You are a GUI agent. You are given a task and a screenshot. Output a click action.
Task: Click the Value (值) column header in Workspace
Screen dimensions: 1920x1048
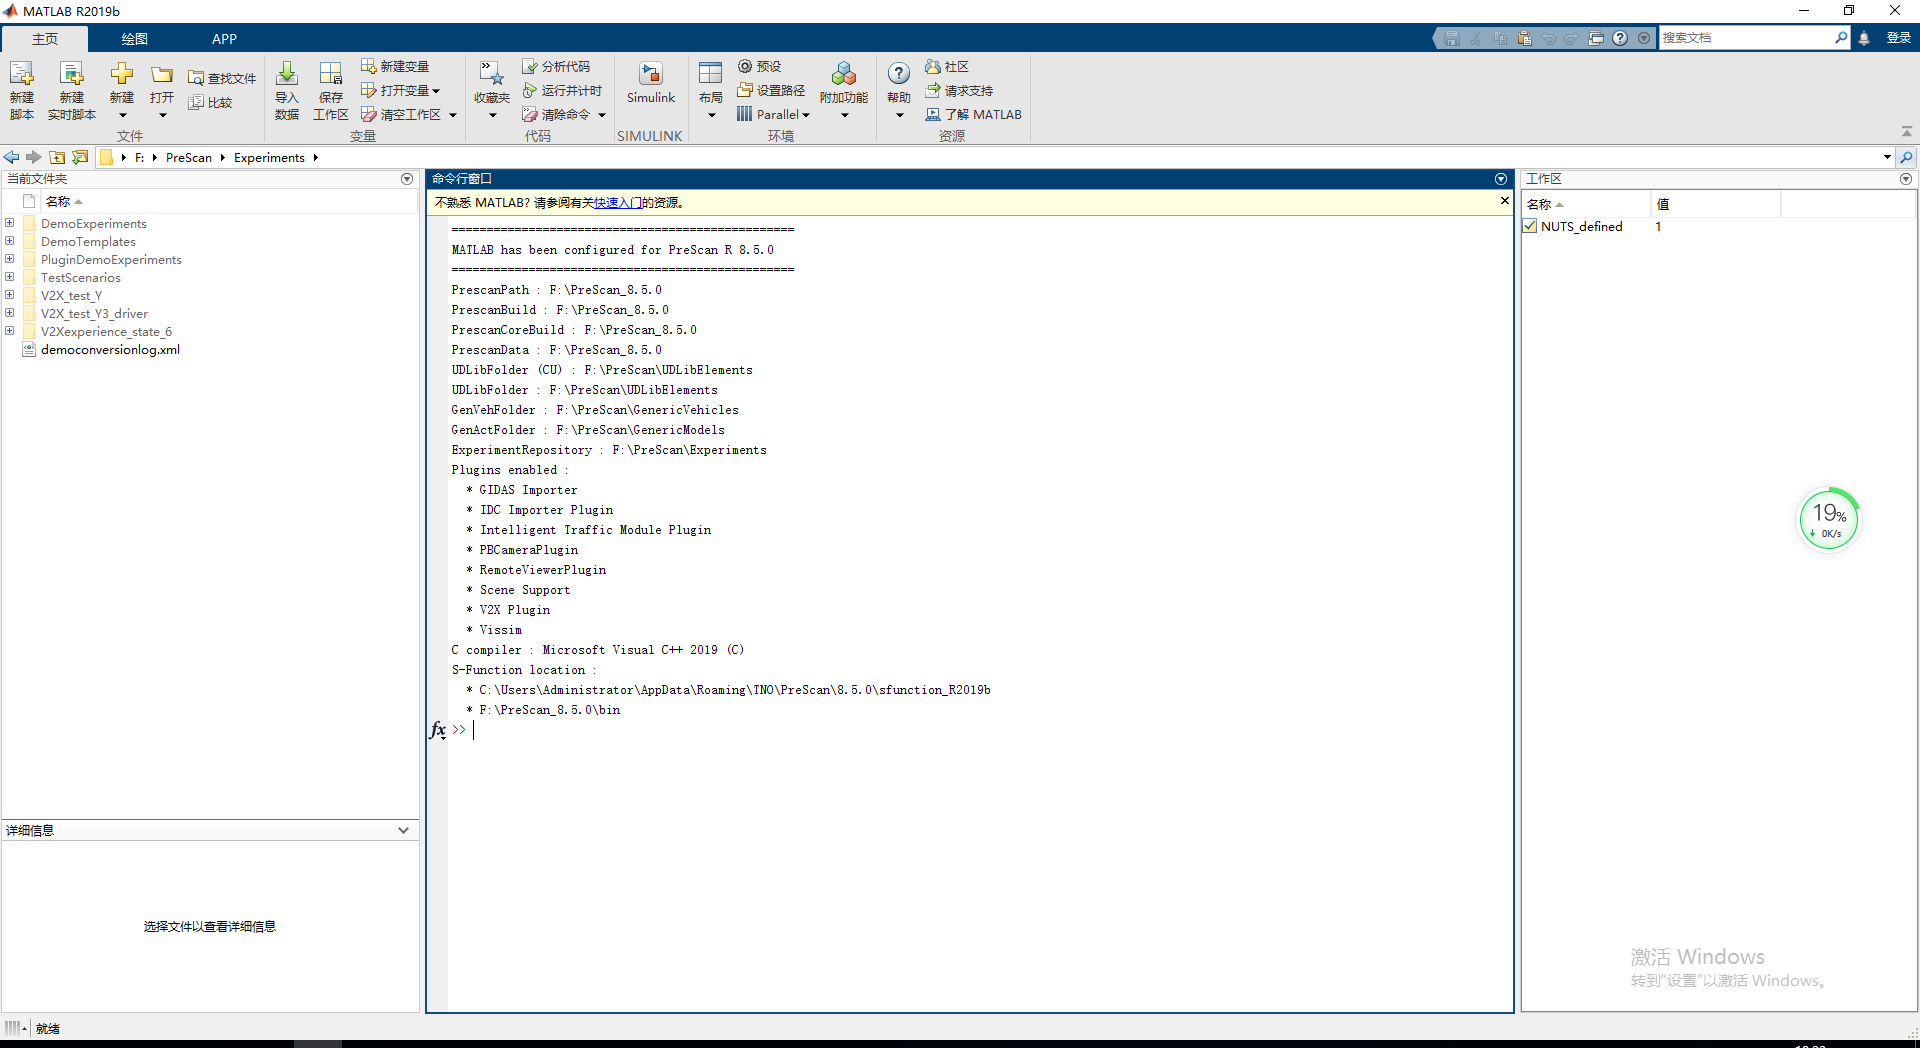[x=1663, y=204]
